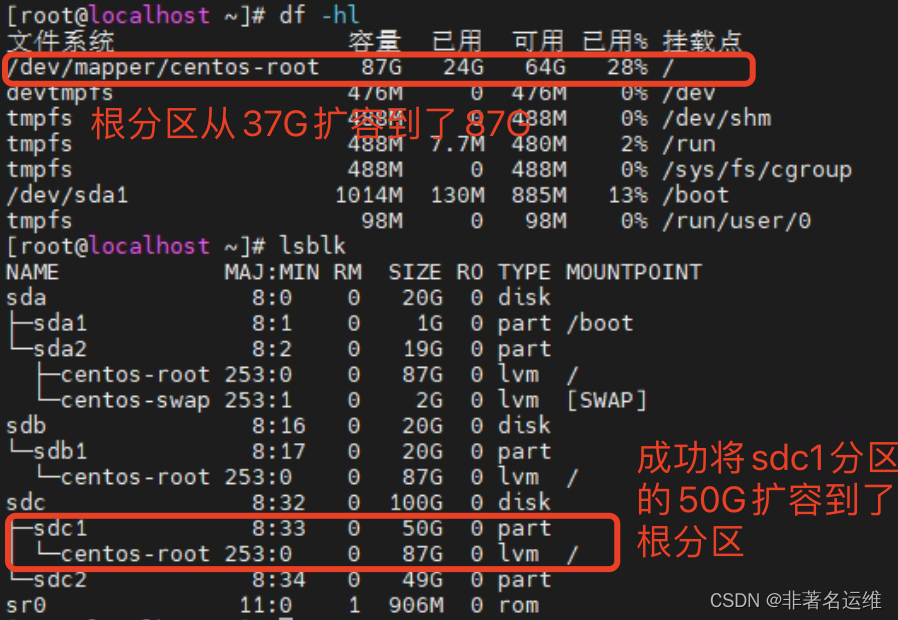Click the /sys/fs/cgroup mount point
898x620 pixels.
[x=757, y=170]
